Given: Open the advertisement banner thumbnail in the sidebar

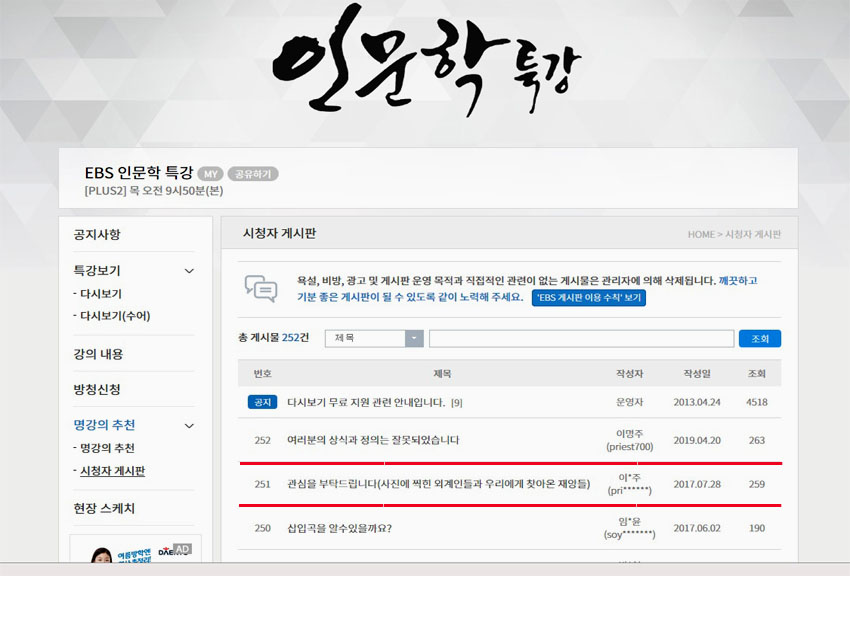Looking at the screenshot, I should click(x=136, y=548).
